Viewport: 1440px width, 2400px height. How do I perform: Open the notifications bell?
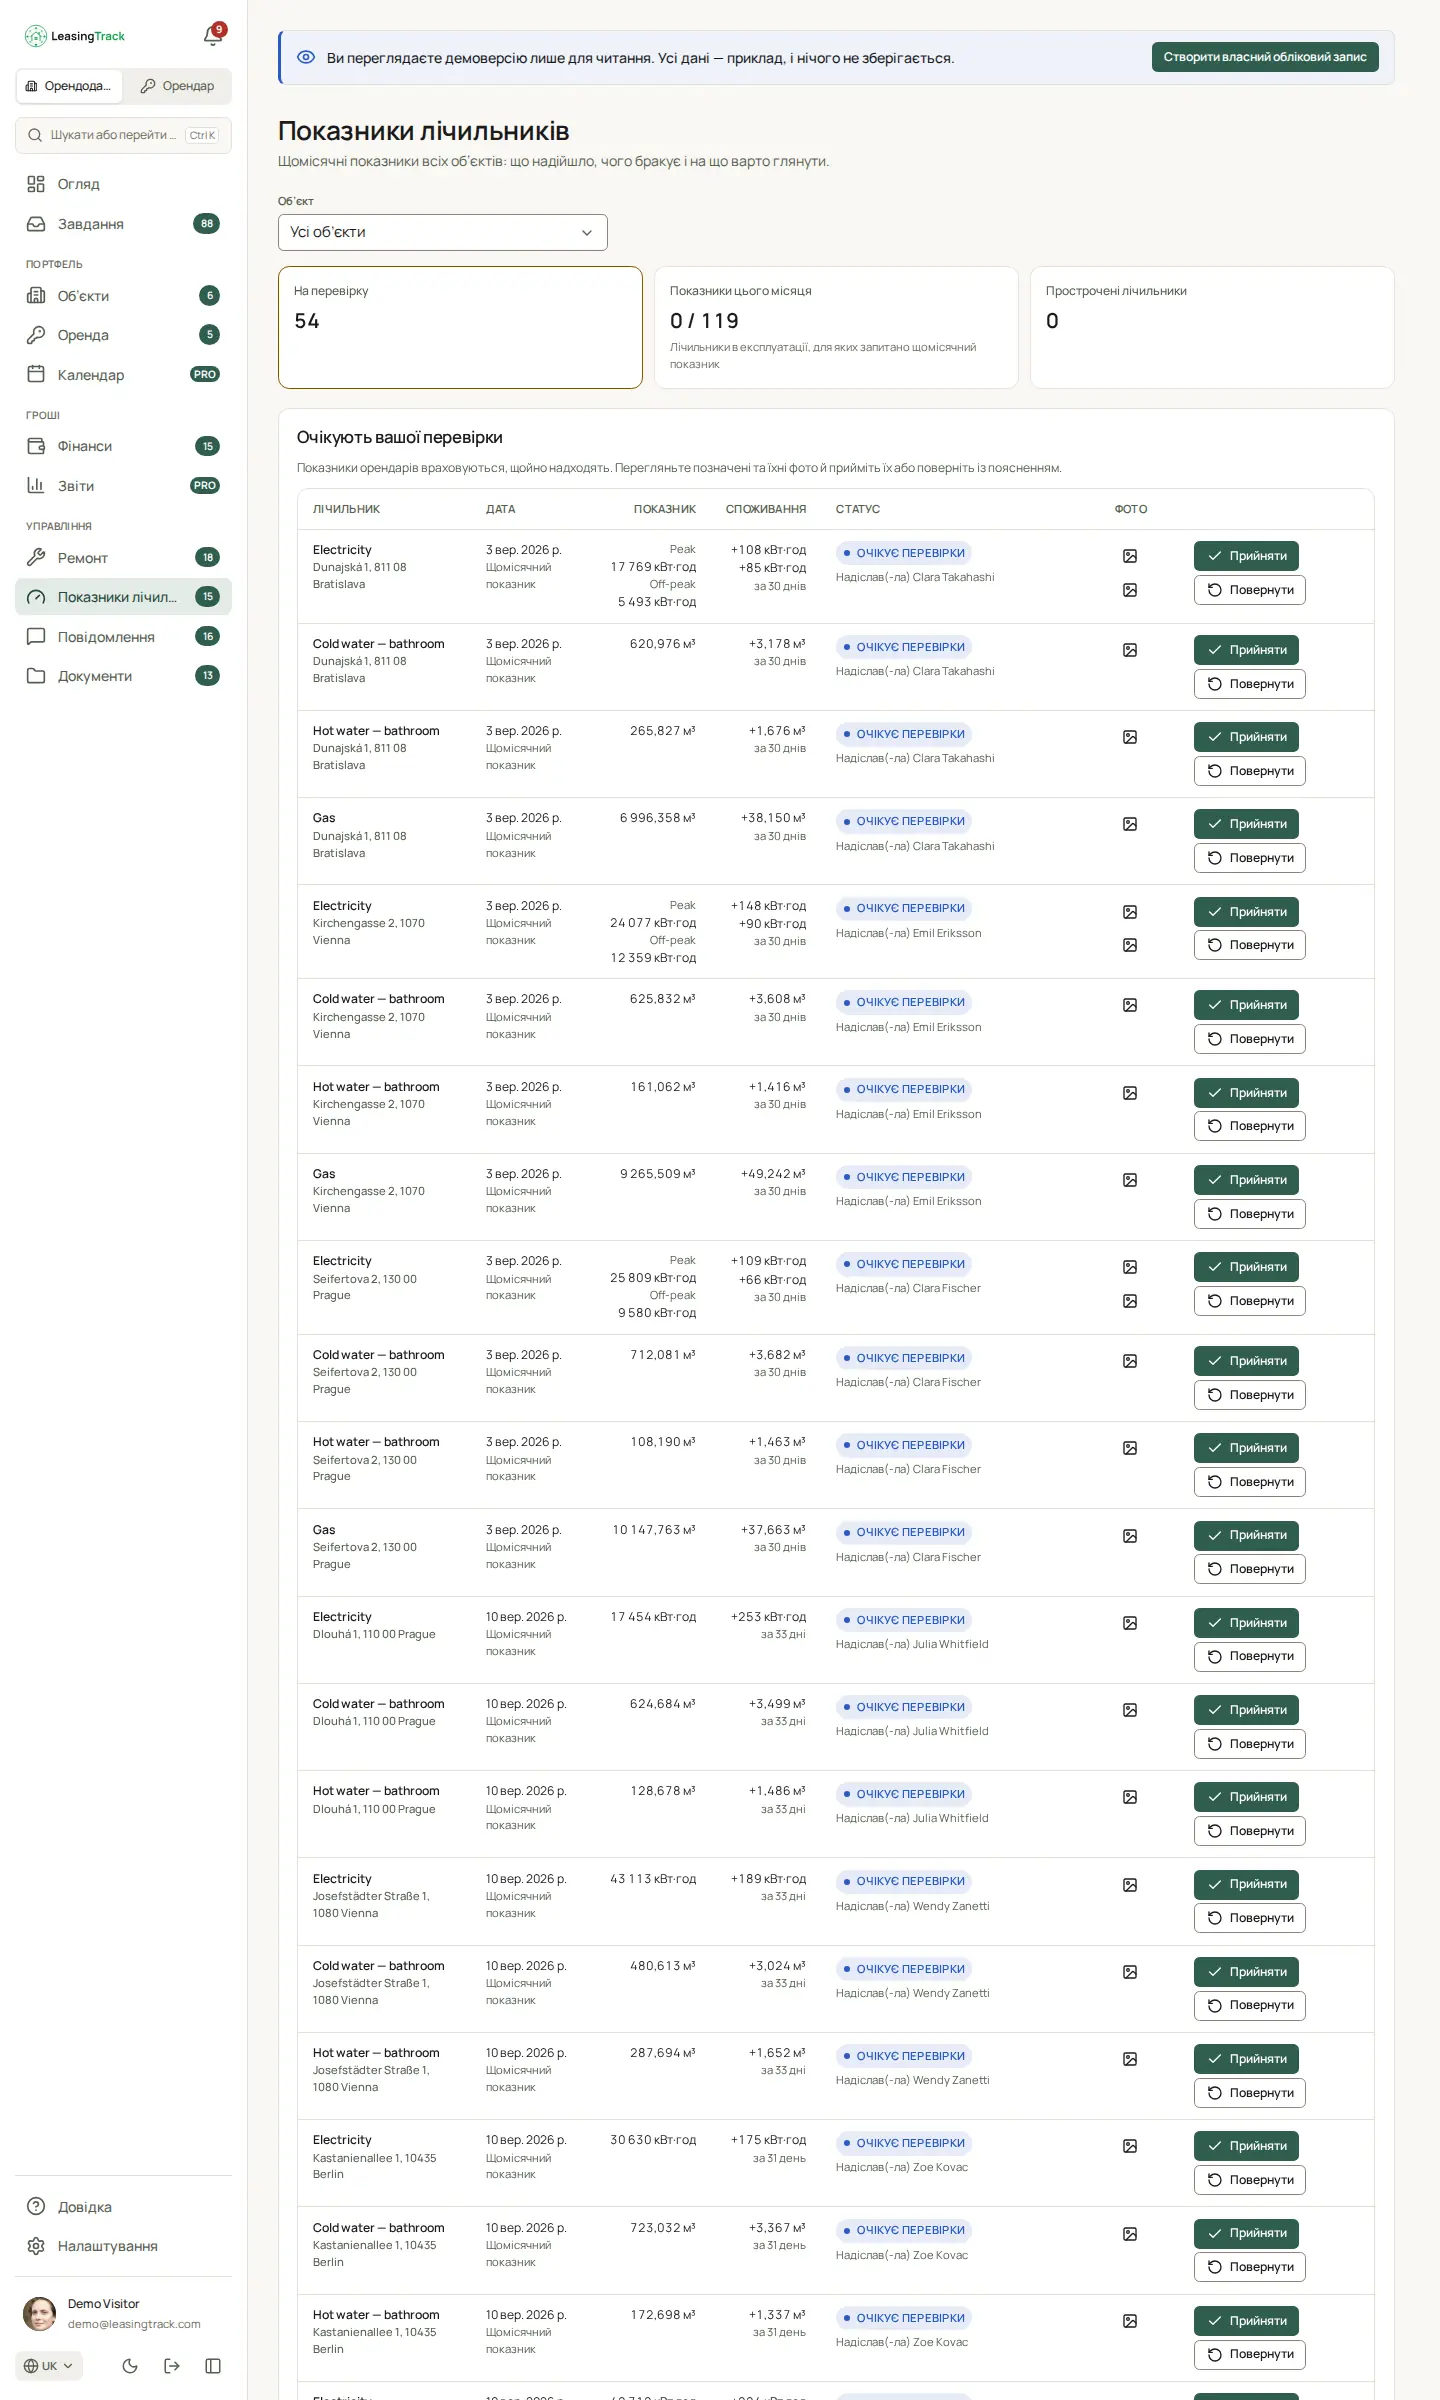click(213, 36)
